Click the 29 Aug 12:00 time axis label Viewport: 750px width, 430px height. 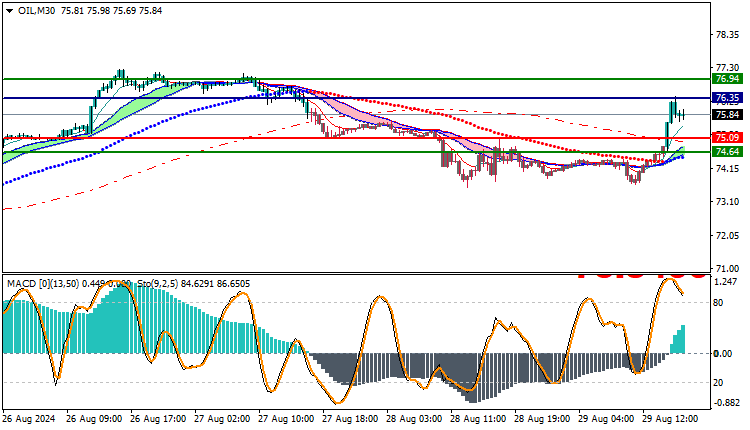pos(670,419)
